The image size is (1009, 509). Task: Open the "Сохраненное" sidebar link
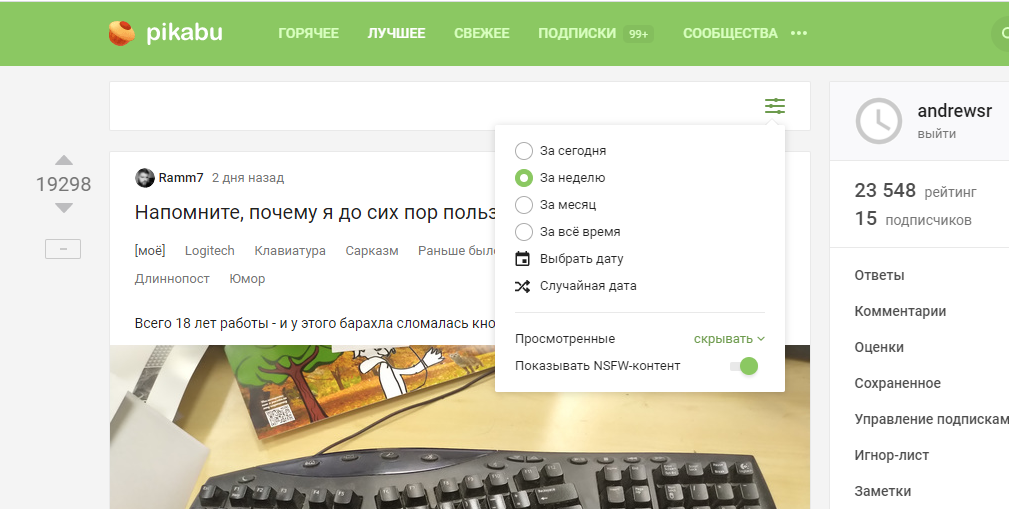[x=897, y=383]
